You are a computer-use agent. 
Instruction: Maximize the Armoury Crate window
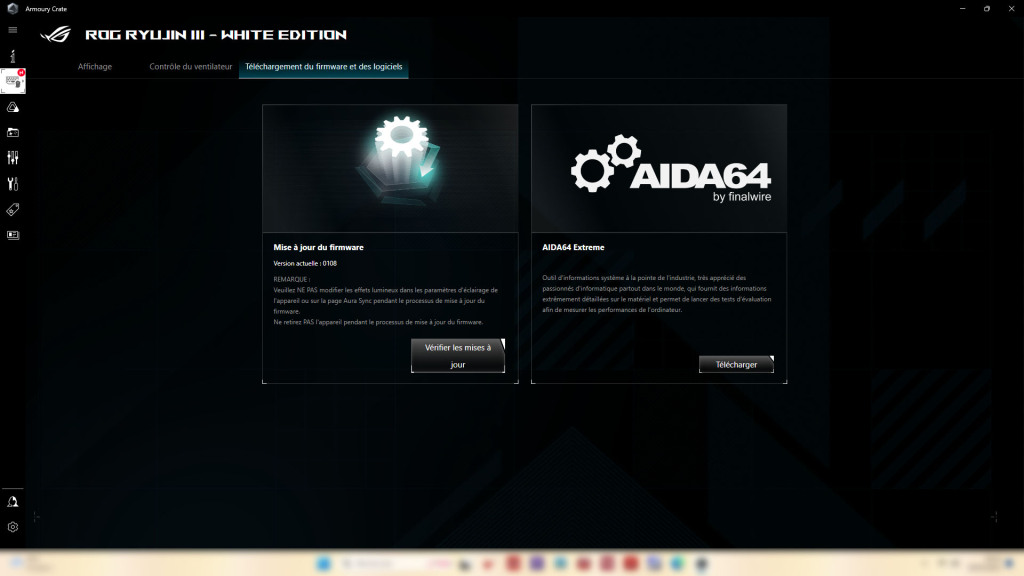(x=986, y=8)
